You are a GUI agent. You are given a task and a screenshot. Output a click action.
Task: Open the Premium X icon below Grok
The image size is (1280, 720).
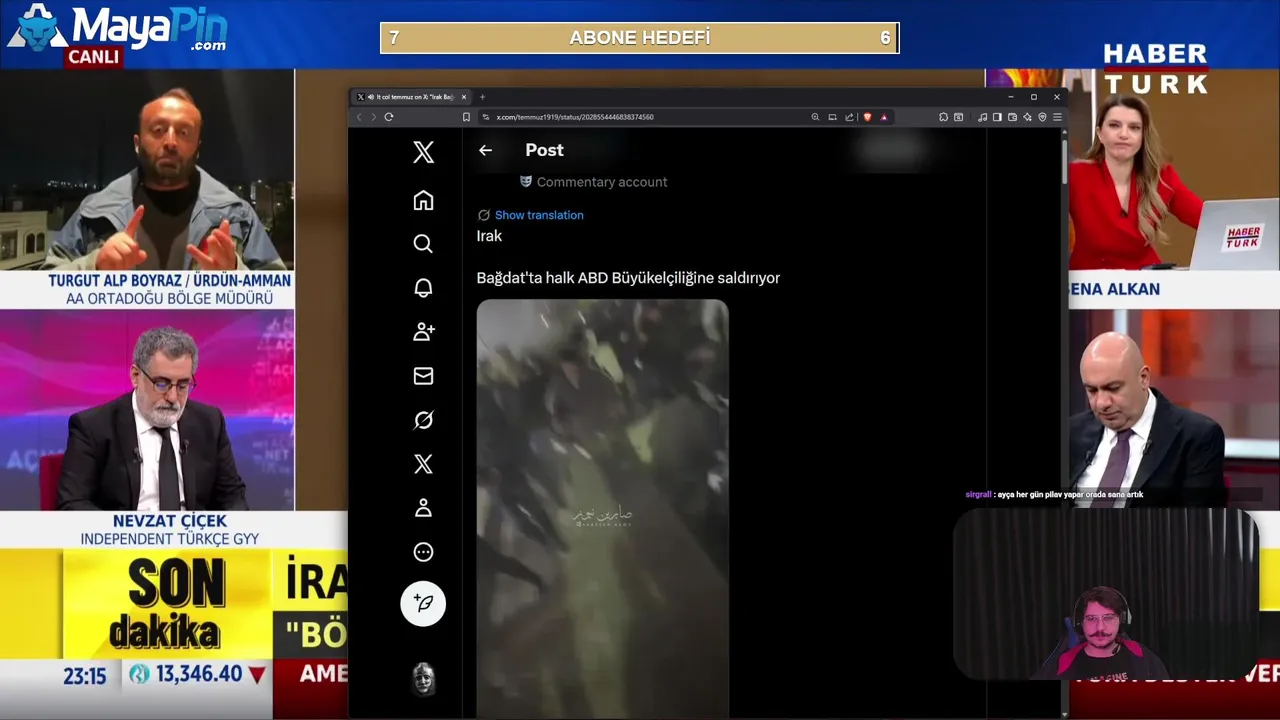click(423, 464)
